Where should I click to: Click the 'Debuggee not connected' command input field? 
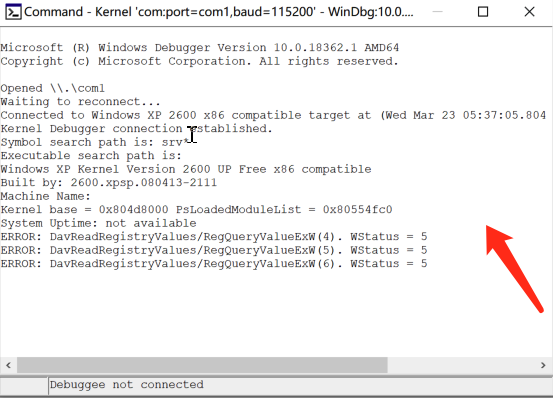pos(300,385)
